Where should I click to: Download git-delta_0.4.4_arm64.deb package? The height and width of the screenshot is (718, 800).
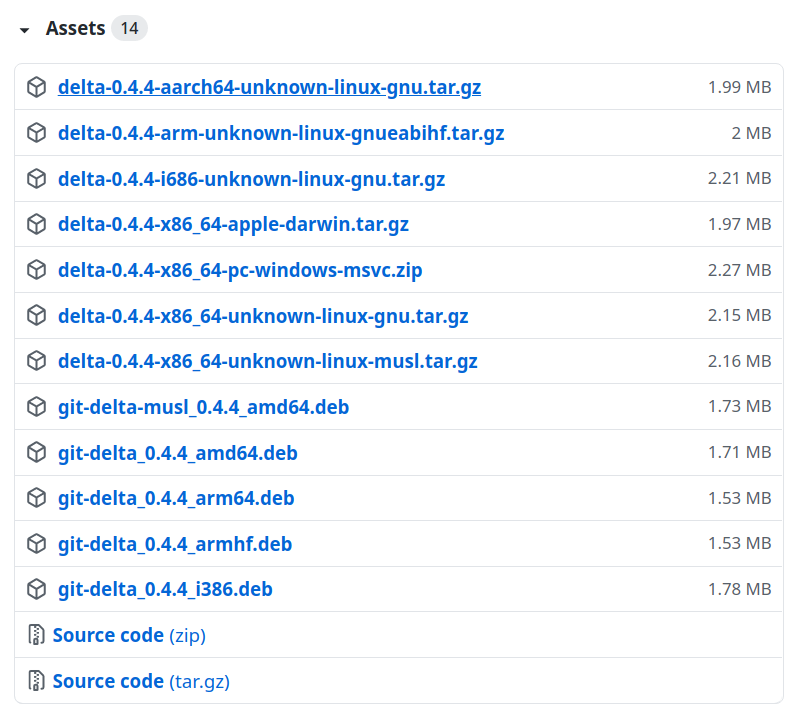coord(176,498)
